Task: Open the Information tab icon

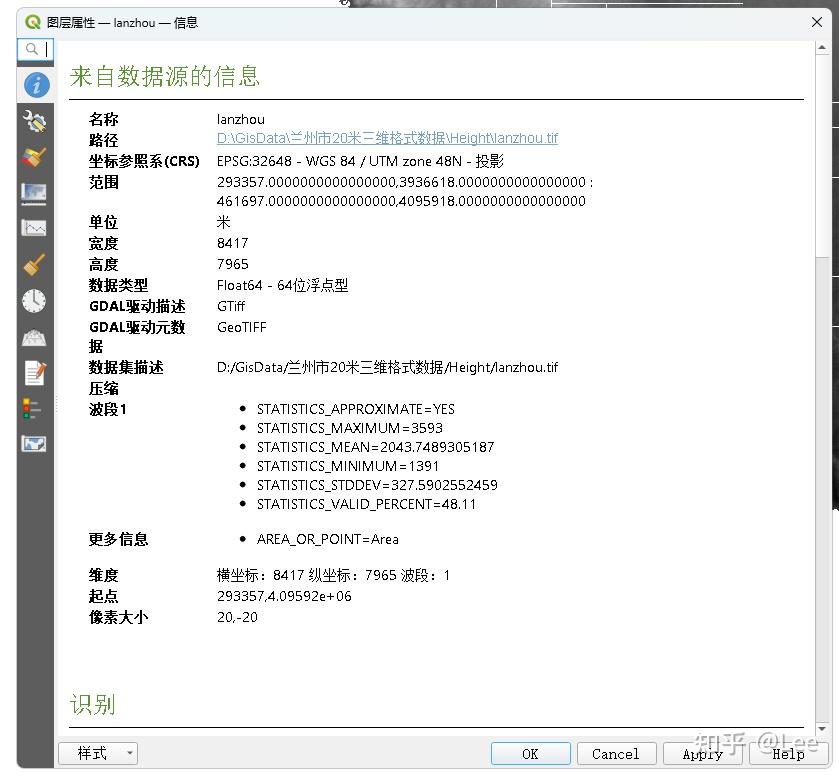Action: pyautogui.click(x=36, y=85)
